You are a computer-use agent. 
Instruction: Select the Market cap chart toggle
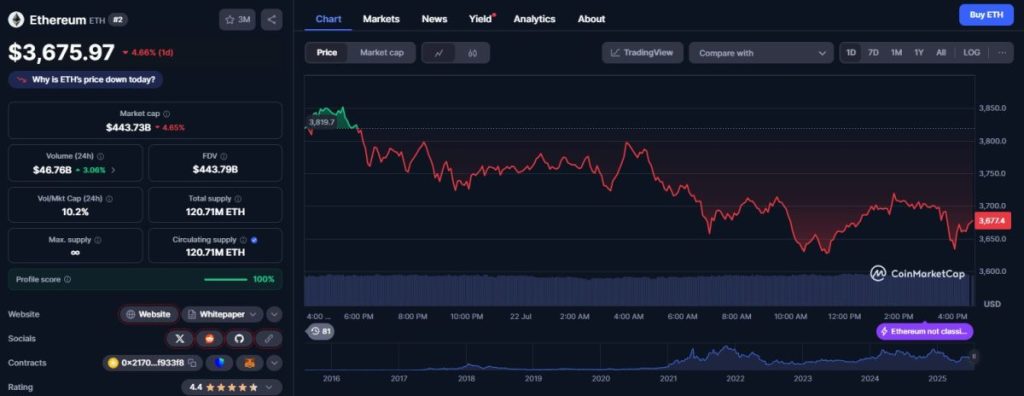(381, 53)
